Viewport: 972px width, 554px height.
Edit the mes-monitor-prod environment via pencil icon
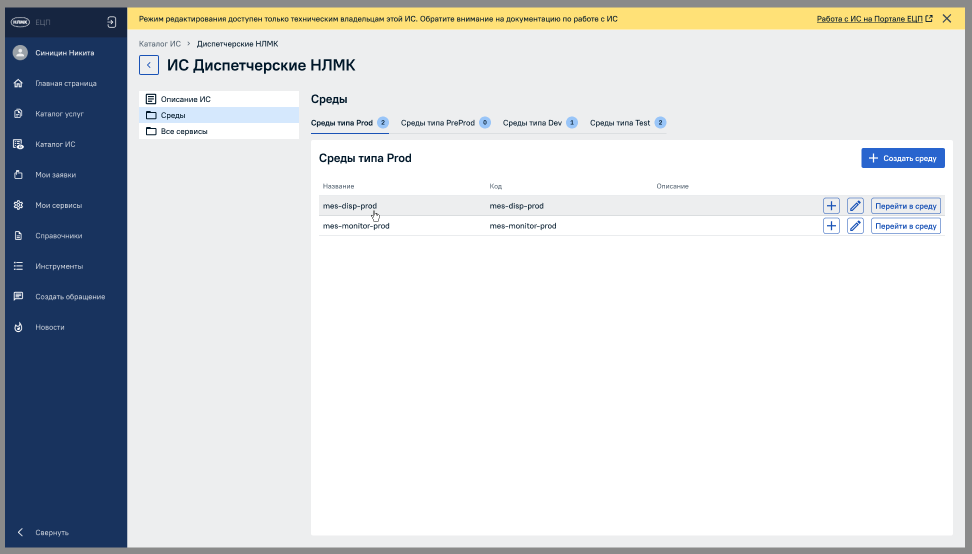coord(855,226)
